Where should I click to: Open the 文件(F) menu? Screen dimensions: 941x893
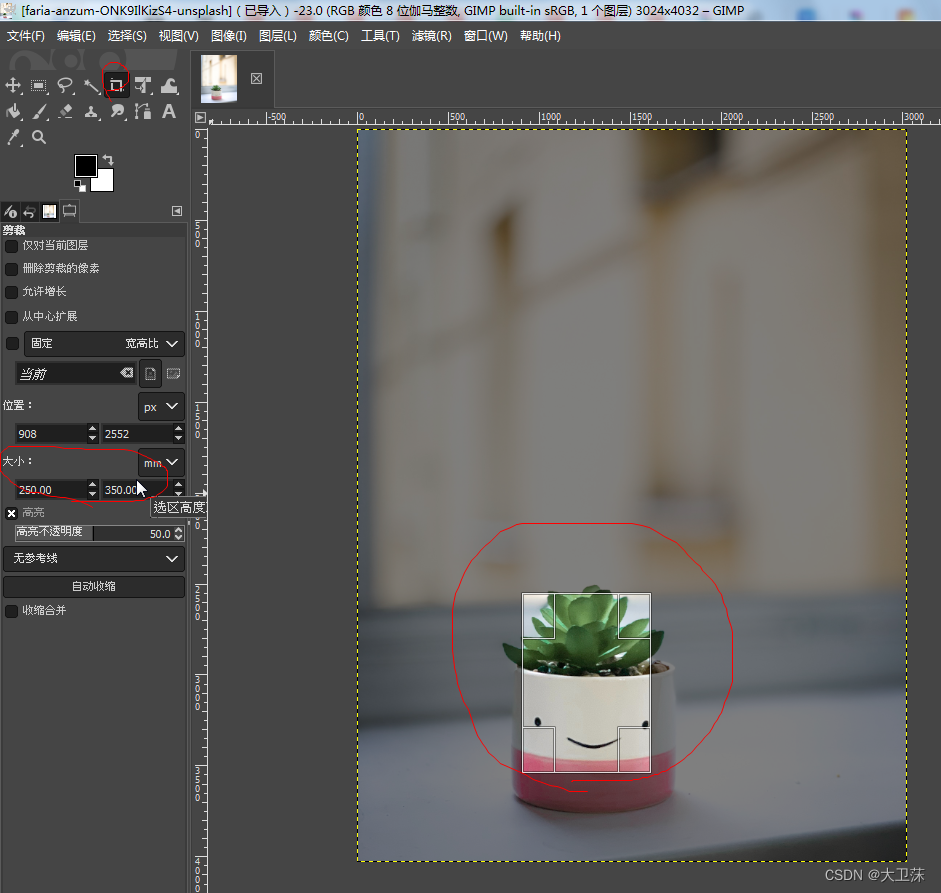pyautogui.click(x=26, y=36)
